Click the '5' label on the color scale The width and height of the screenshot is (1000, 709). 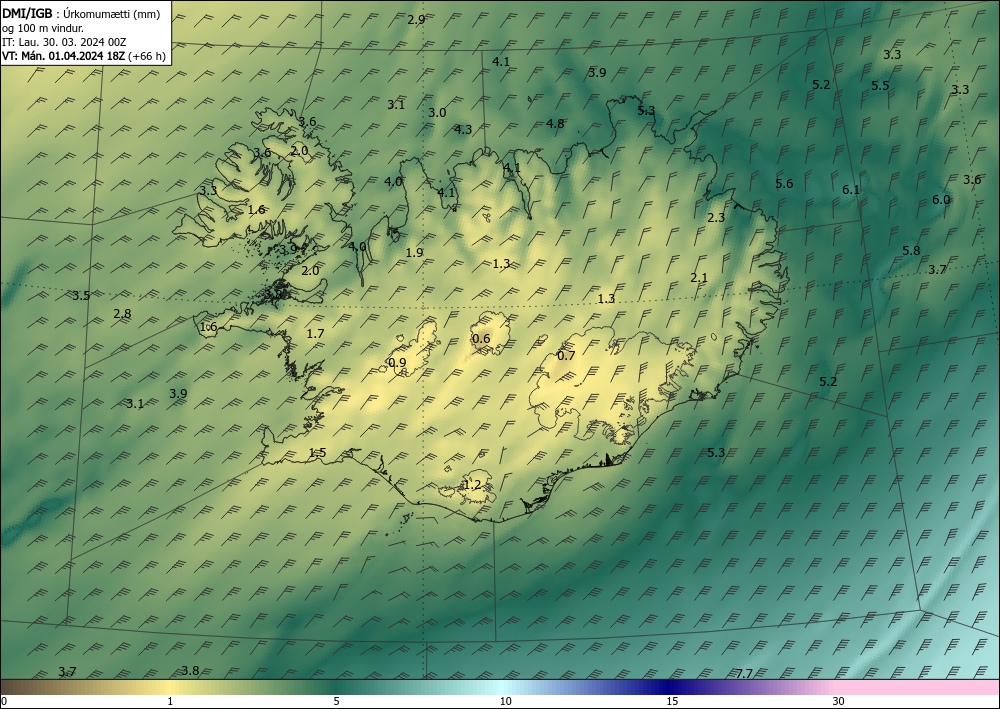click(336, 702)
